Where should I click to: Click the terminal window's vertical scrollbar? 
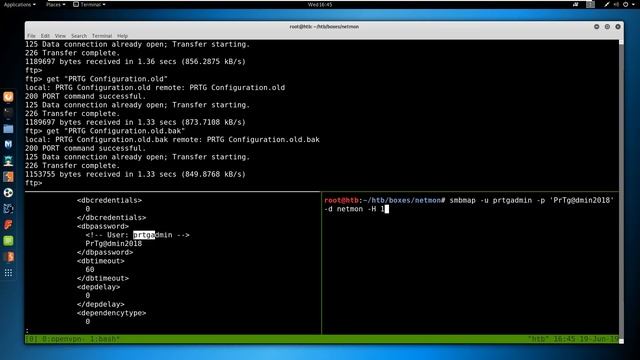point(621,190)
